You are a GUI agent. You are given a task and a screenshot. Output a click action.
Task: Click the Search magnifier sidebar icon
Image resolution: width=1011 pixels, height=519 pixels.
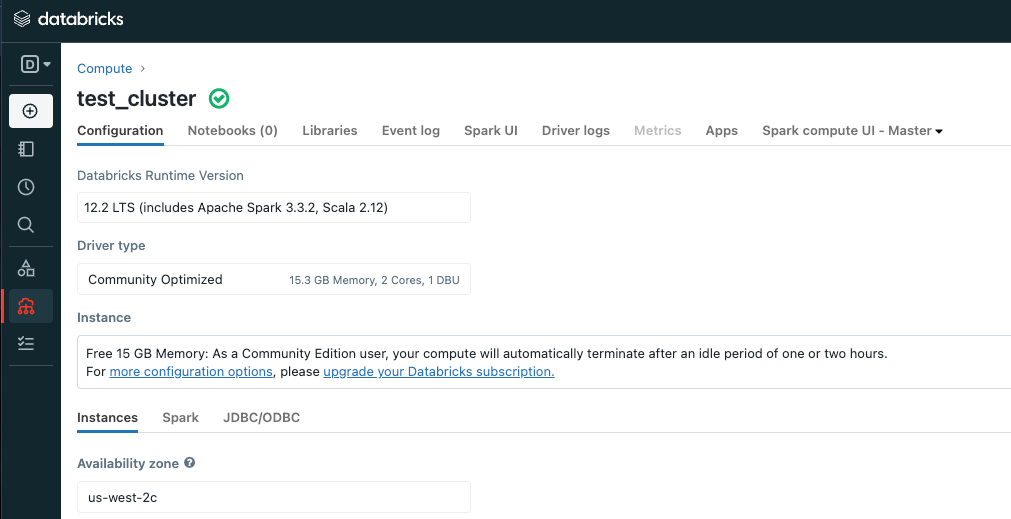point(26,225)
